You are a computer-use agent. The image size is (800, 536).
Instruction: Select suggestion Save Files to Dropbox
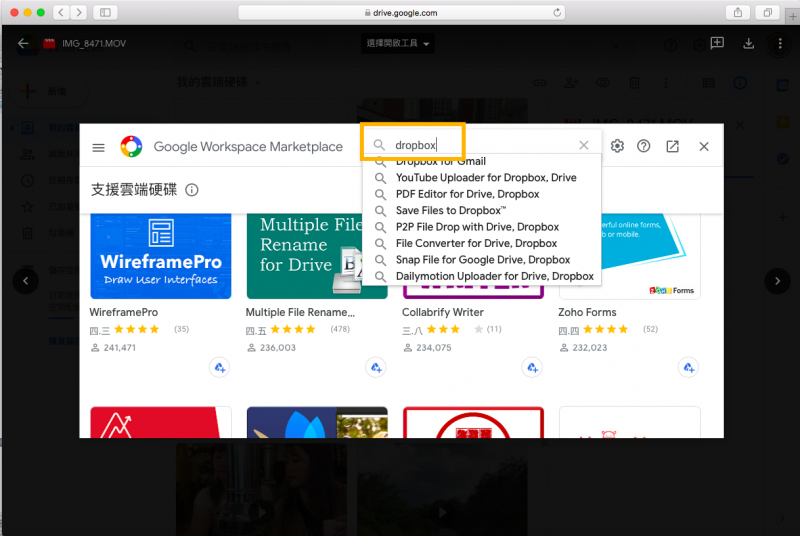pyautogui.click(x=482, y=210)
